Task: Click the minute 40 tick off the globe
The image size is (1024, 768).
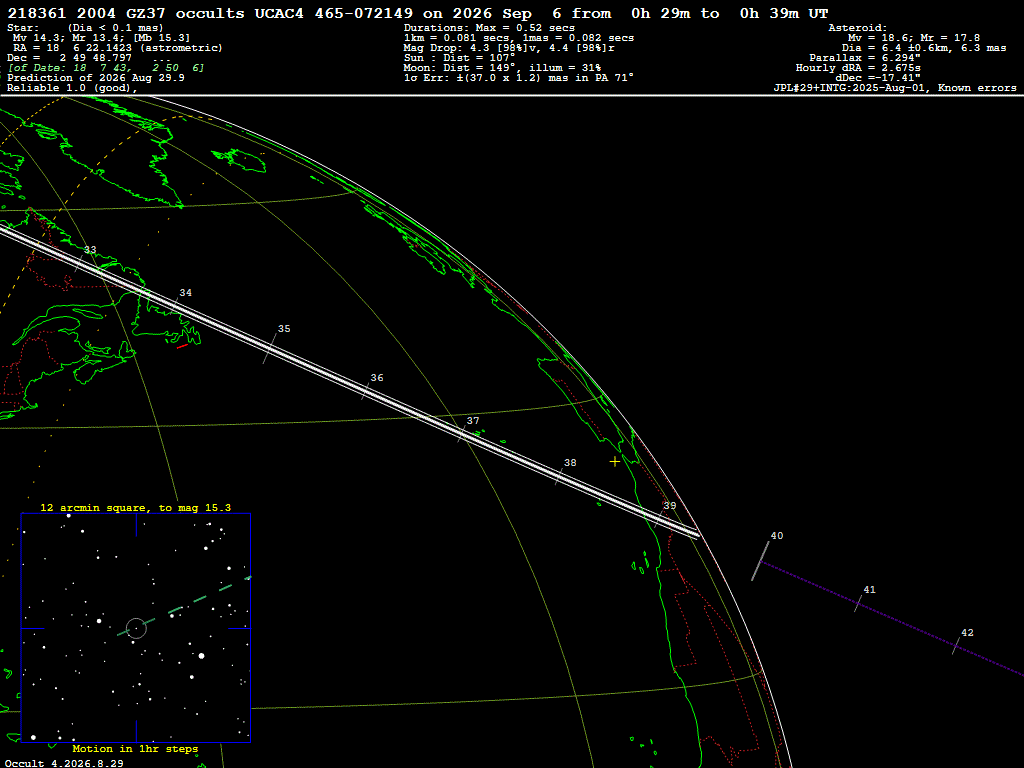Action: tap(760, 560)
